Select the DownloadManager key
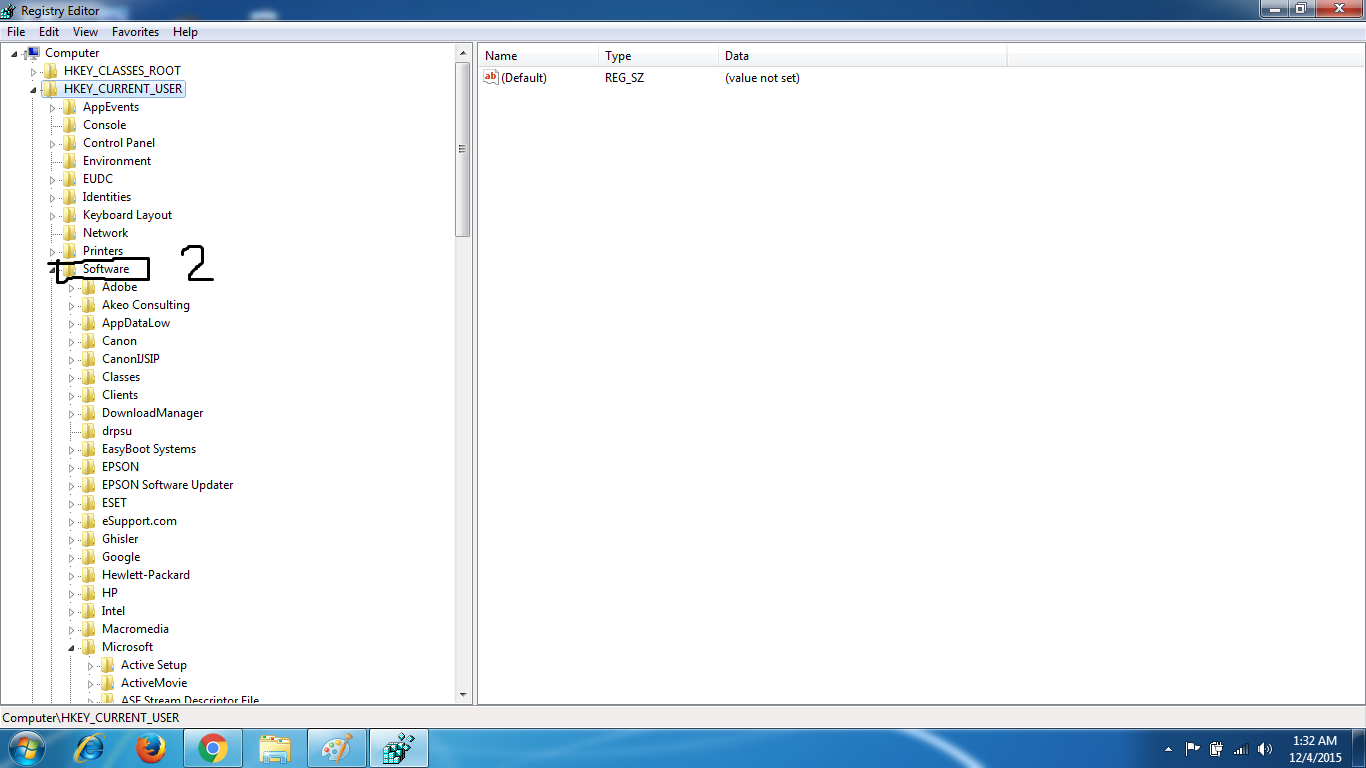The image size is (1366, 768). [x=152, y=413]
